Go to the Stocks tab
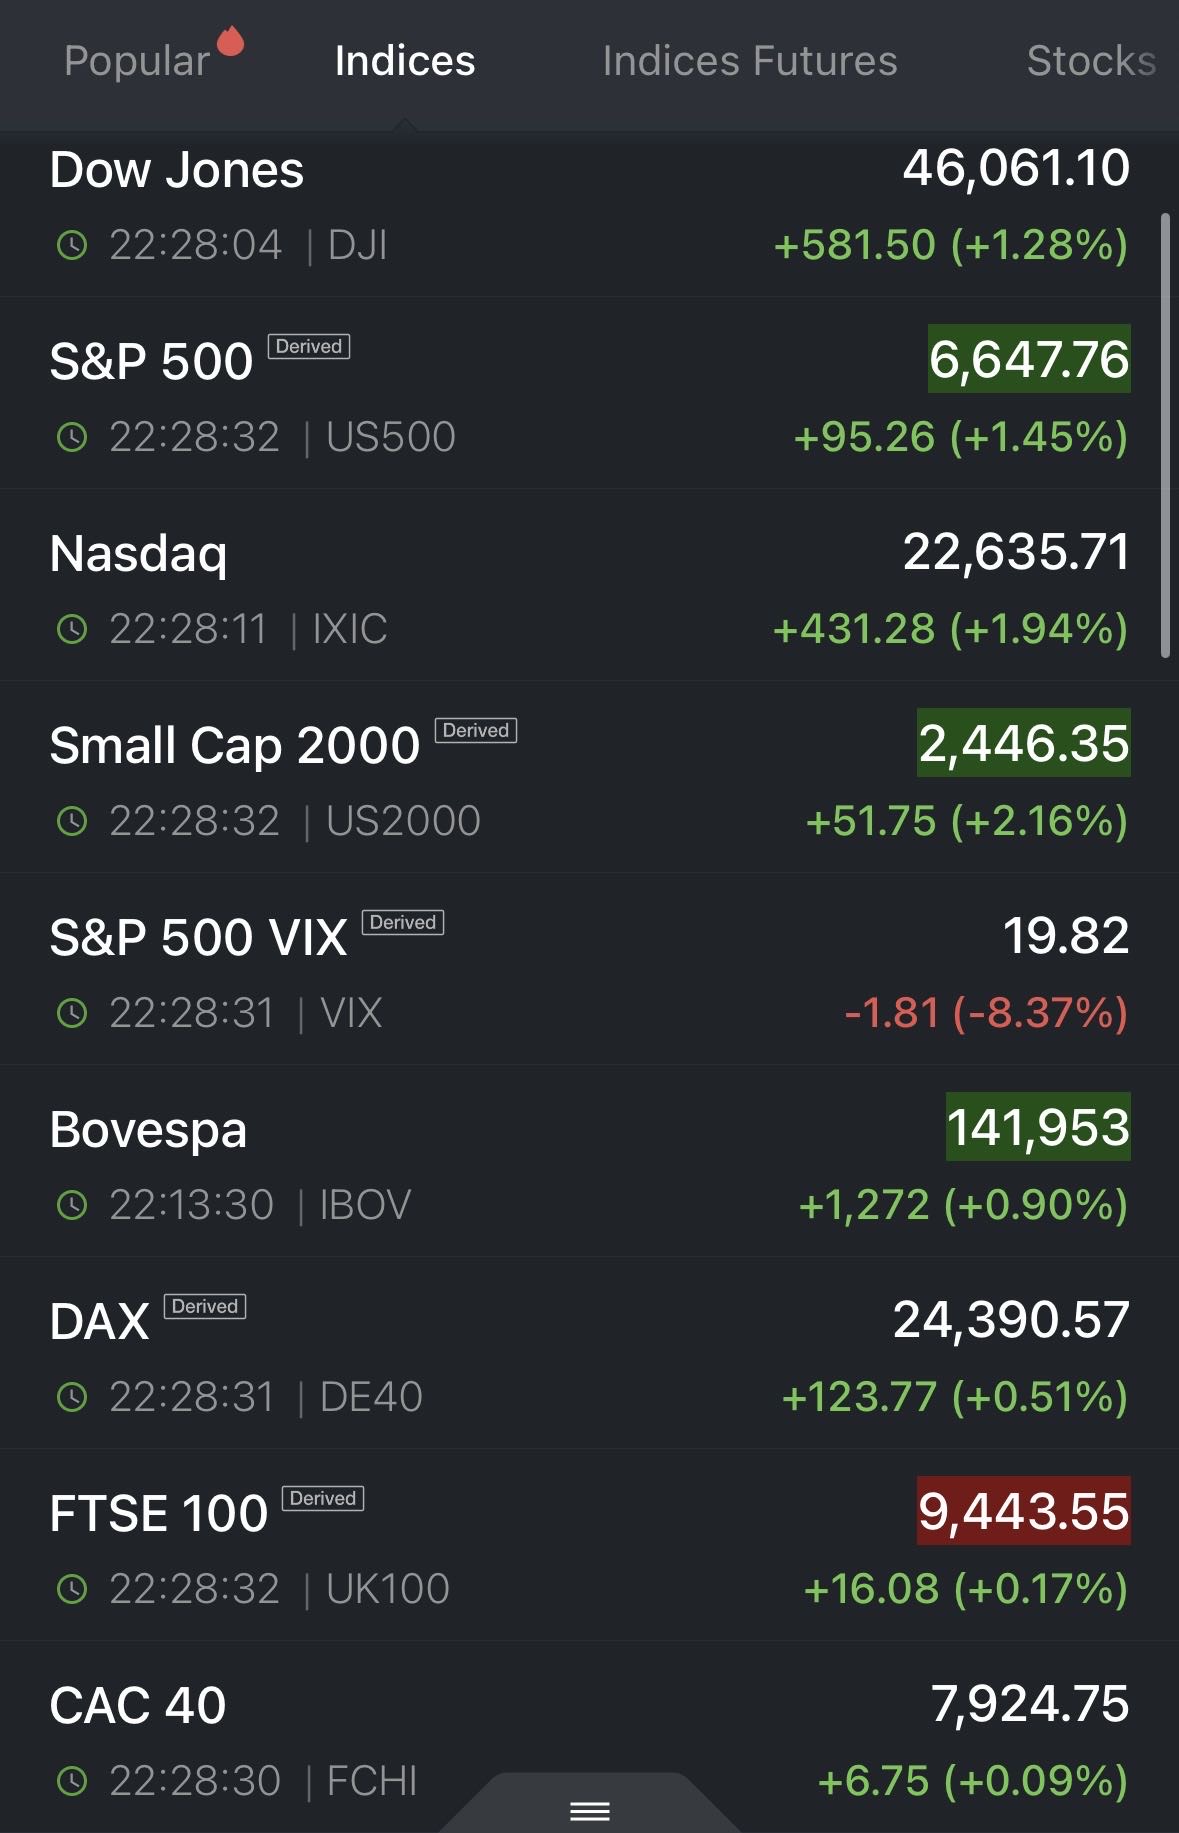Viewport: 1179px width, 1833px height. [1091, 61]
